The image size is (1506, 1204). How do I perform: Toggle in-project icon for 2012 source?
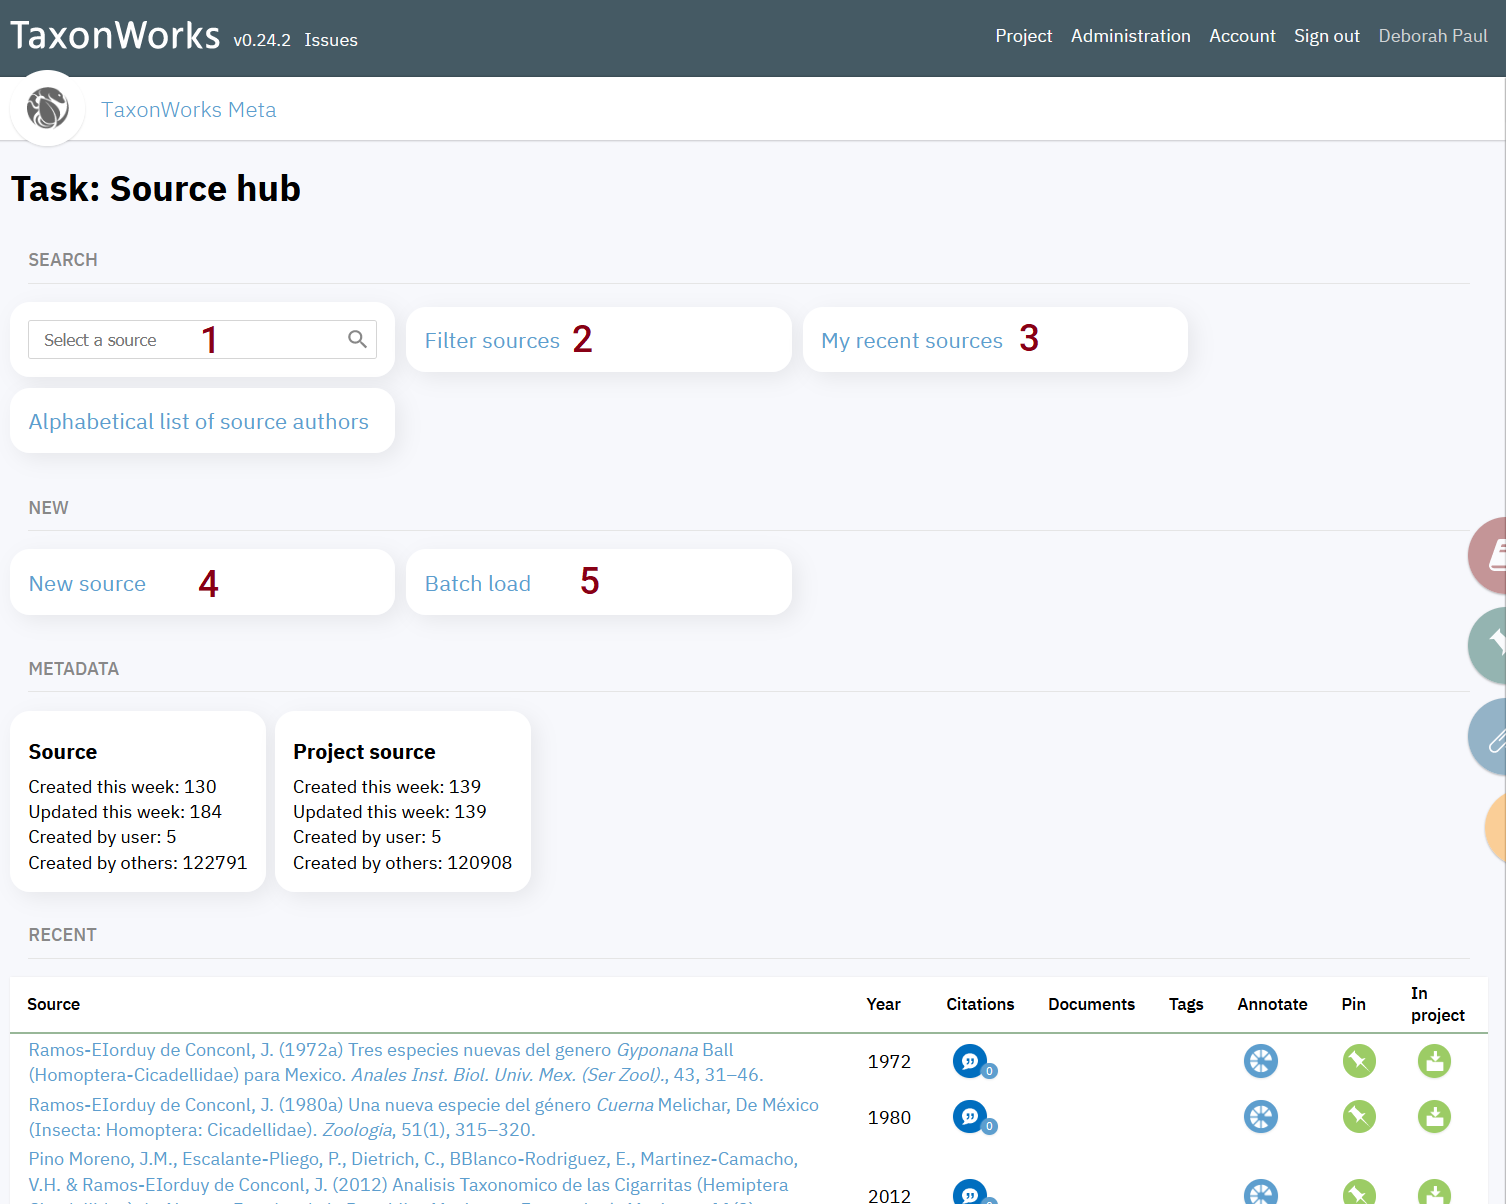click(1434, 1193)
